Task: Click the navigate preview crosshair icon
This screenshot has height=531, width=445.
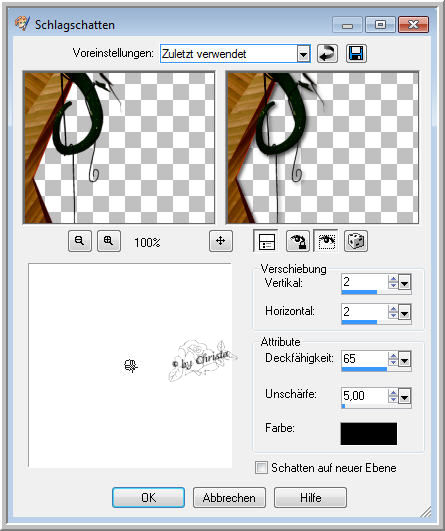Action: point(221,241)
